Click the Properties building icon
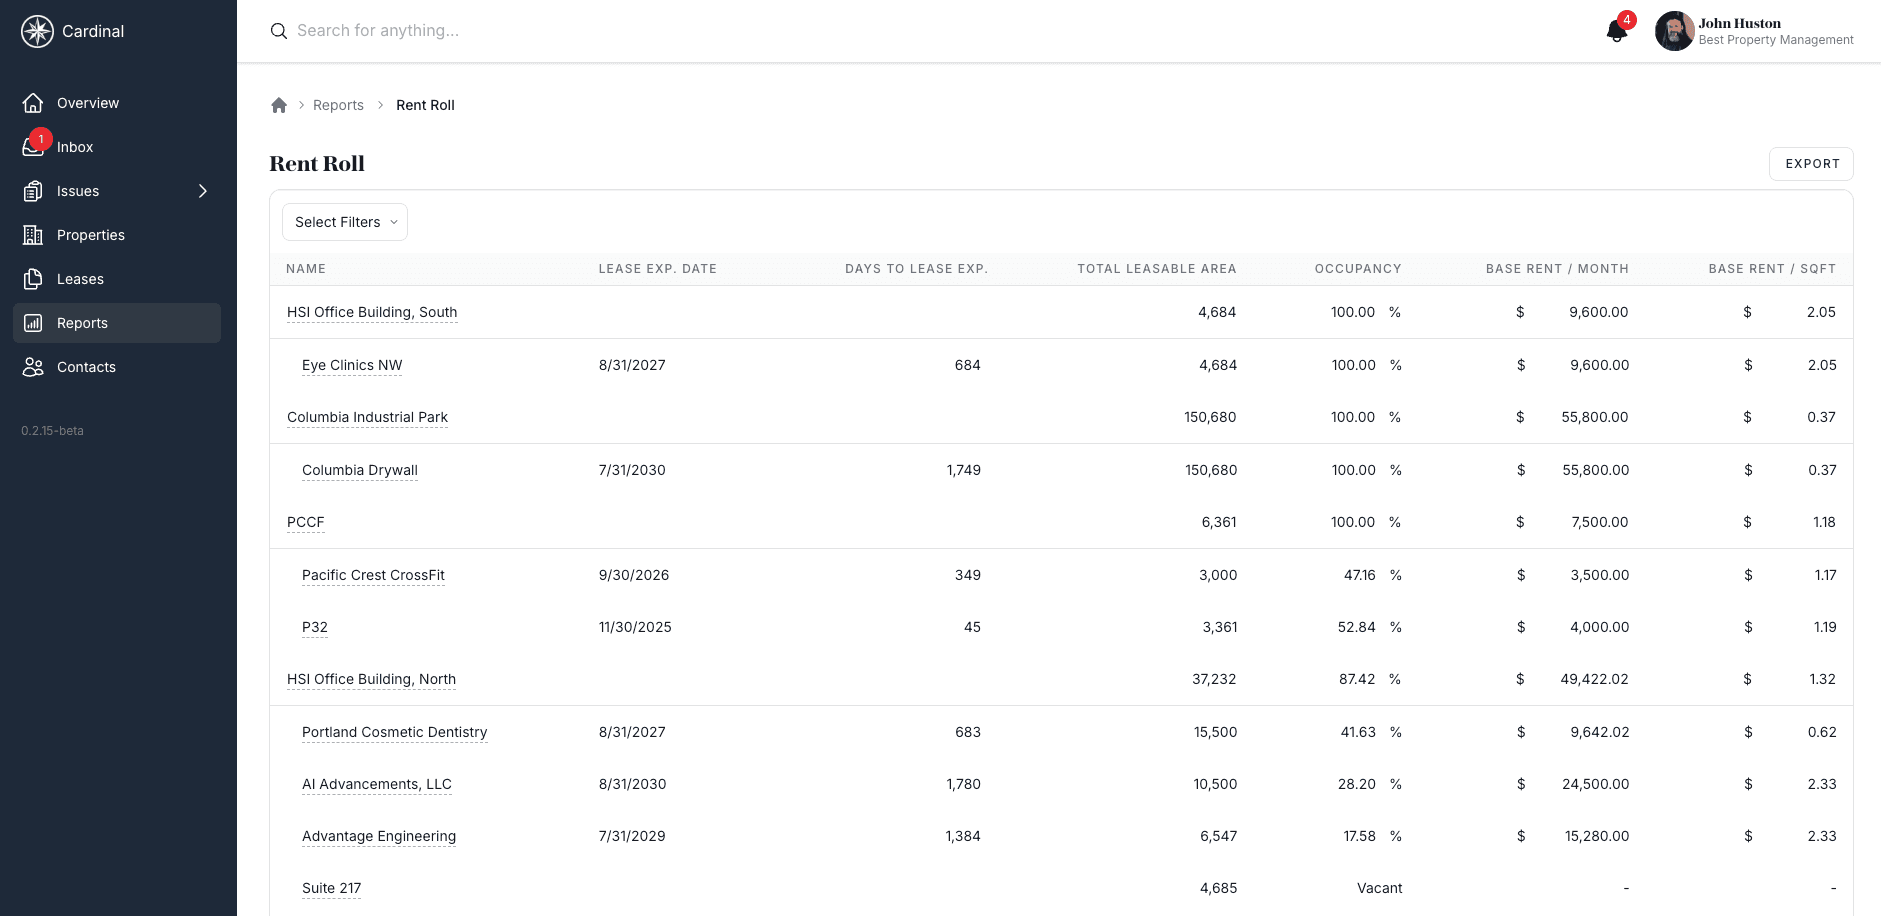 (x=33, y=235)
